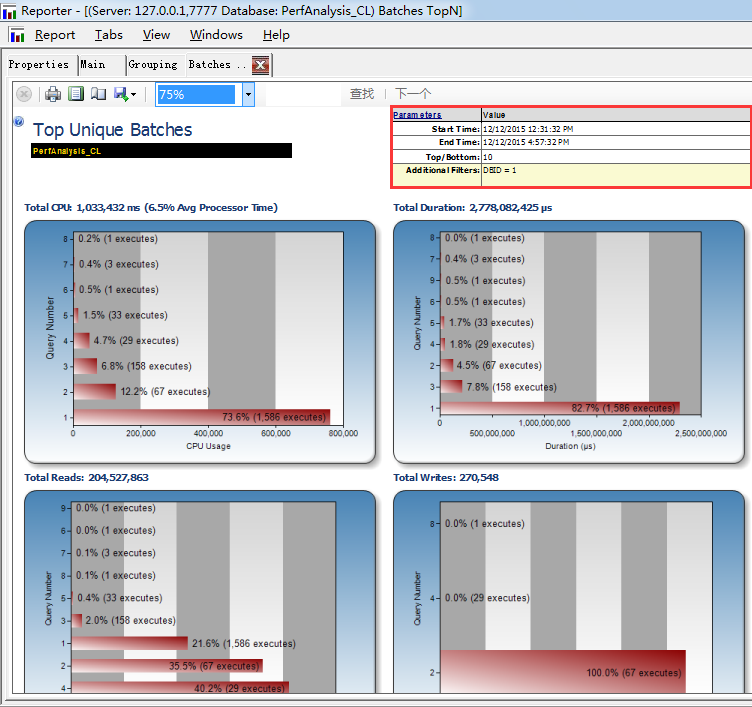
Task: Switch to the Grouping tab
Action: 153,65
